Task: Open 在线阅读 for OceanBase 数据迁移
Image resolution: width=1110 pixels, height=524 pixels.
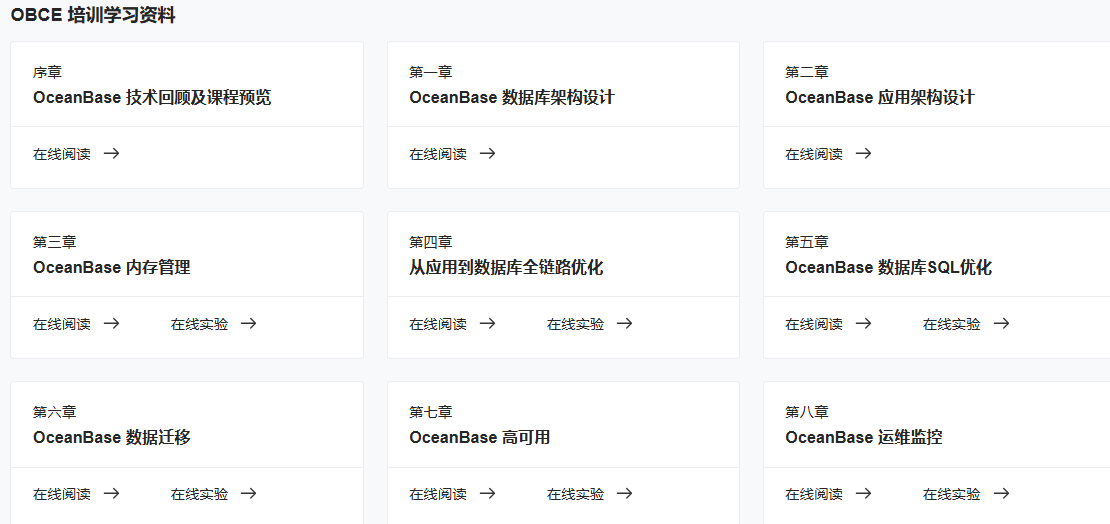Action: (62, 494)
